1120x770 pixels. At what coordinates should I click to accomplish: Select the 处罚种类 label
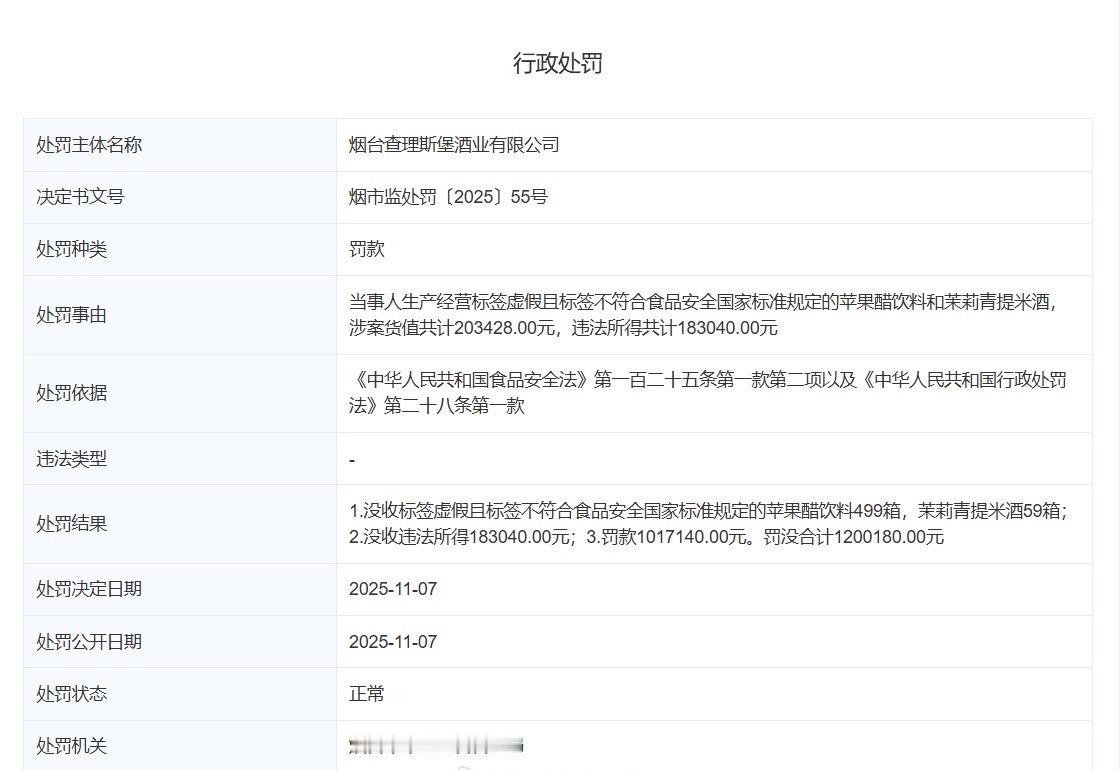click(71, 249)
